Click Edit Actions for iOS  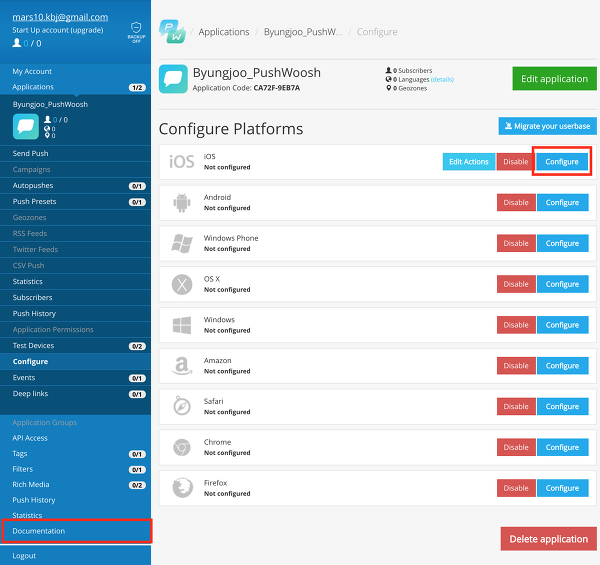pos(469,162)
